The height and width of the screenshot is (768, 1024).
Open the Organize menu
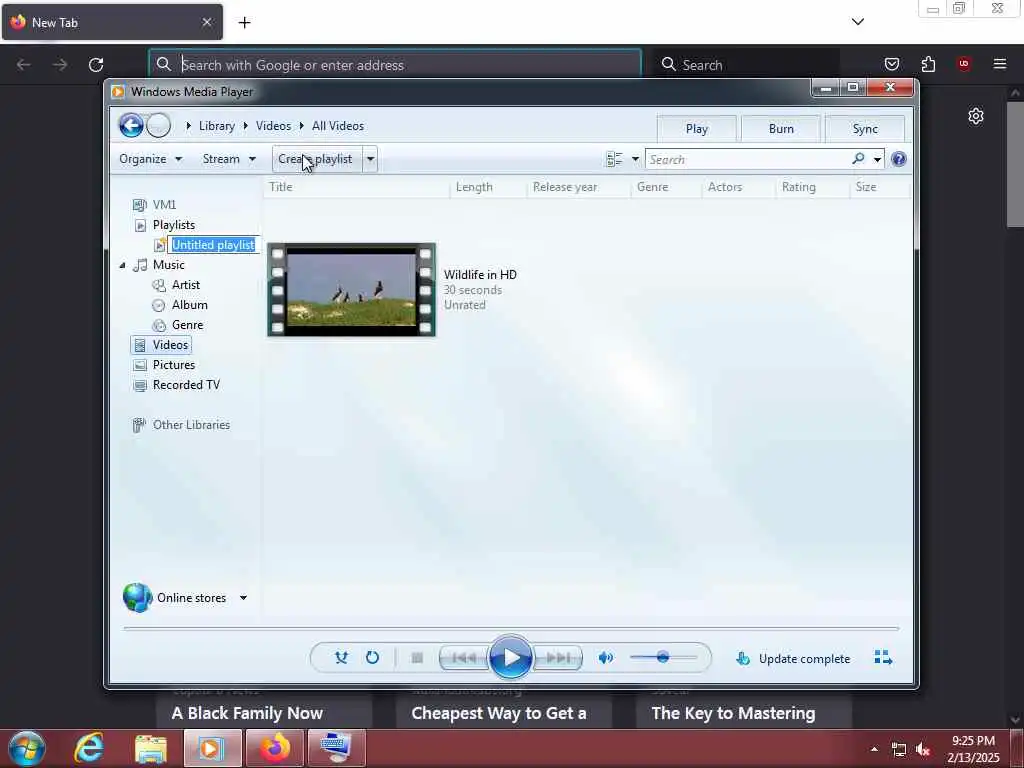click(x=150, y=159)
